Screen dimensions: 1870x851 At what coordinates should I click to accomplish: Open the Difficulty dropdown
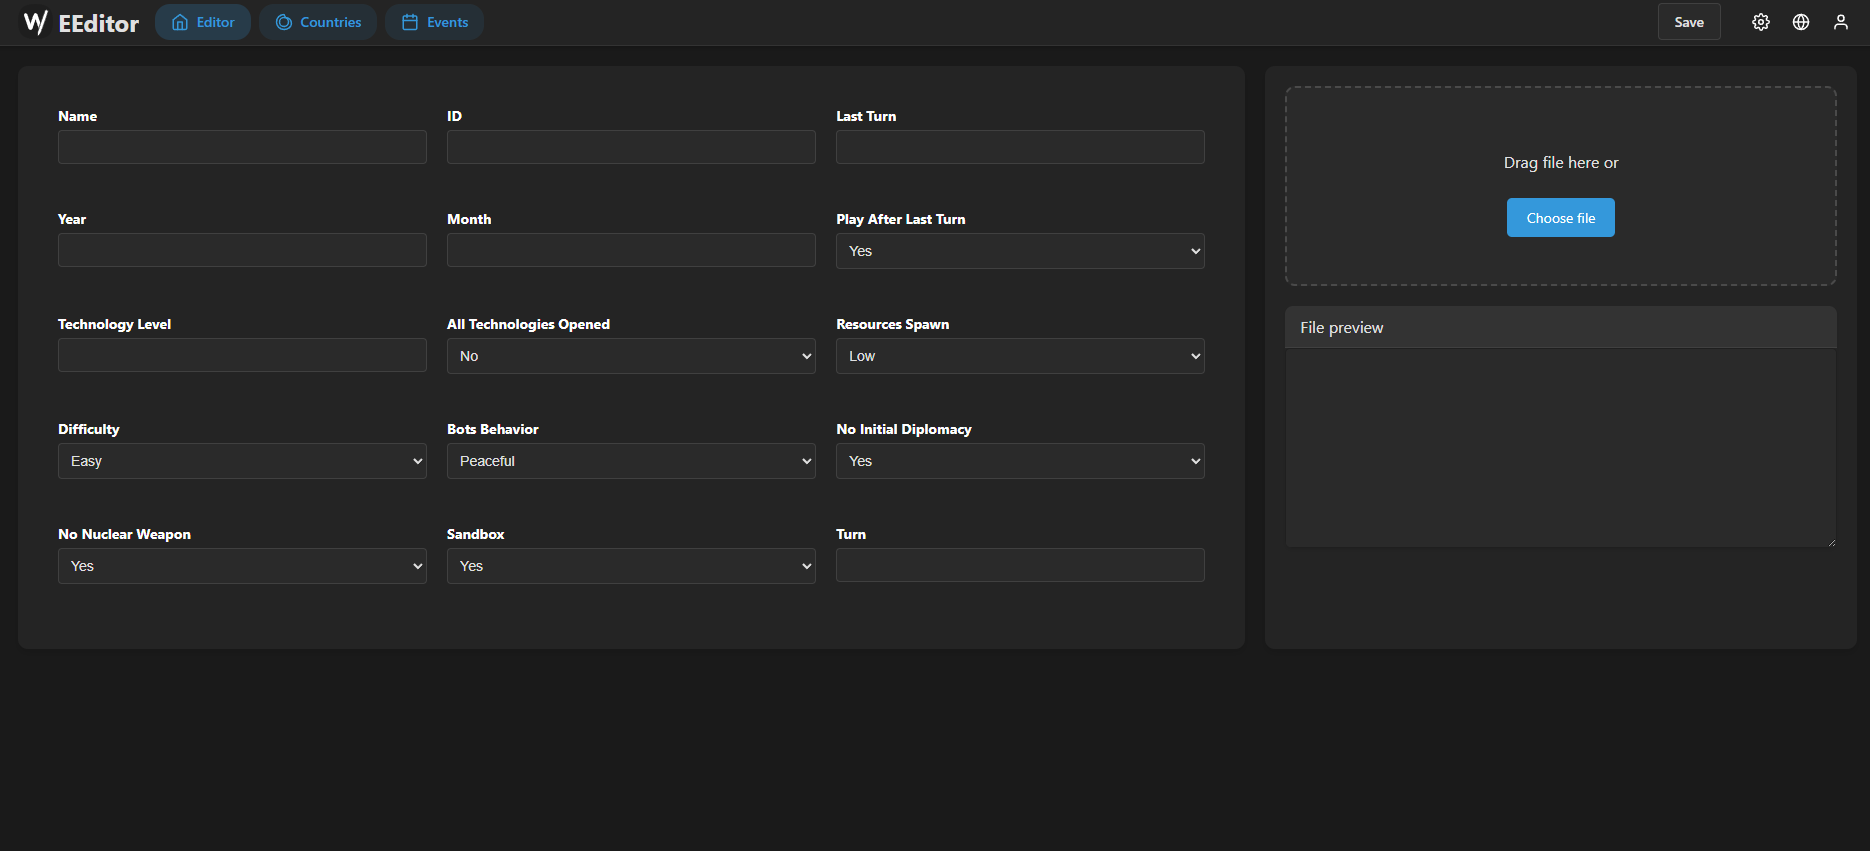[242, 461]
